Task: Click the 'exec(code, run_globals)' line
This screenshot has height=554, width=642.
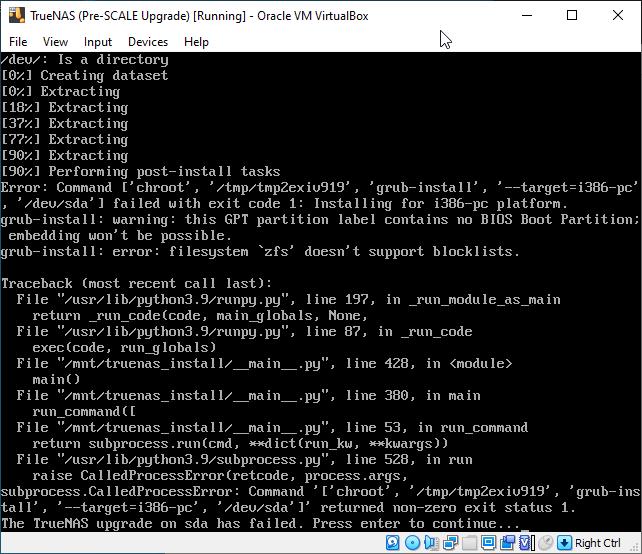Action: pos(124,348)
